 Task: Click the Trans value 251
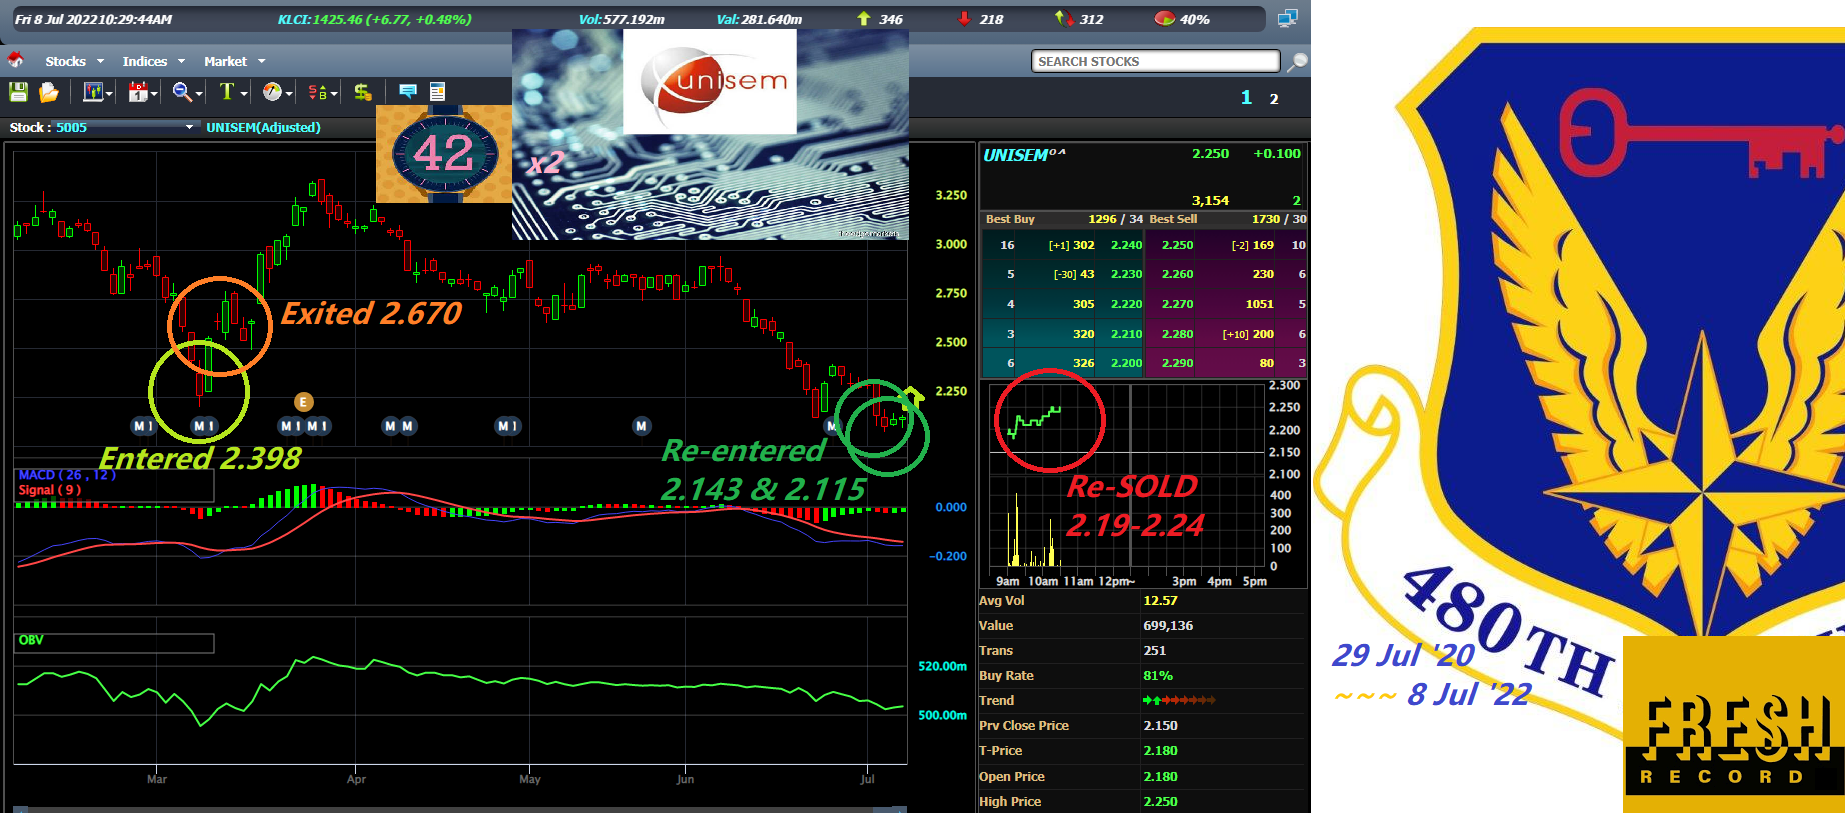1154,651
